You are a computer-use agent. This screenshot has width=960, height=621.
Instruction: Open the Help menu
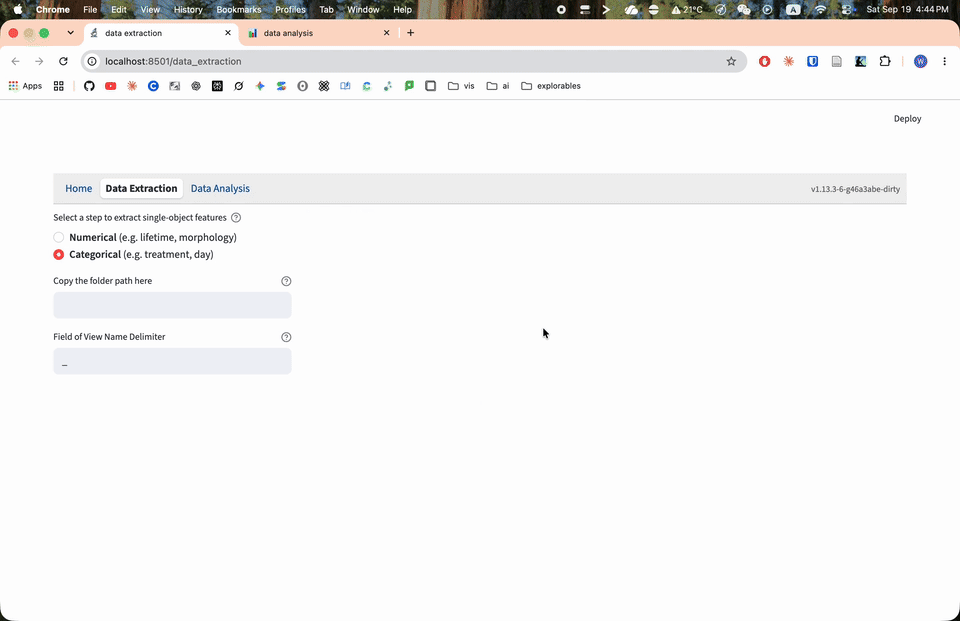tap(402, 9)
